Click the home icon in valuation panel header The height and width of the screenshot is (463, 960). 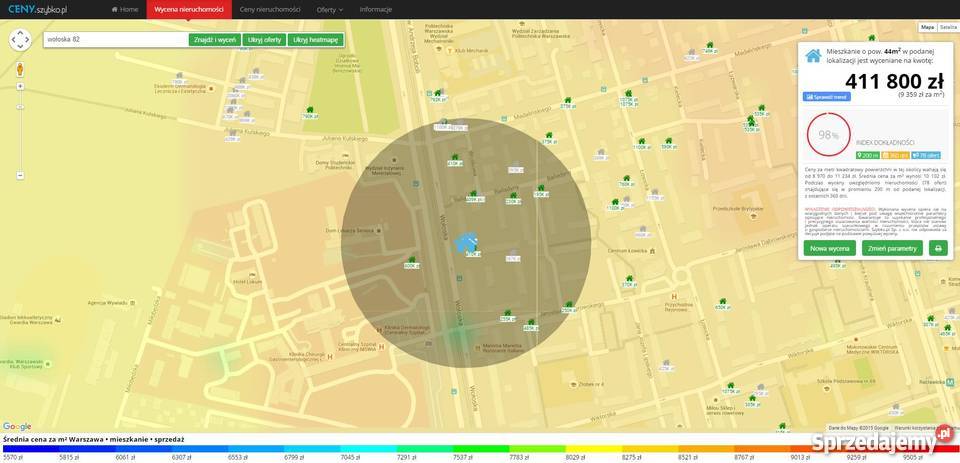click(813, 55)
